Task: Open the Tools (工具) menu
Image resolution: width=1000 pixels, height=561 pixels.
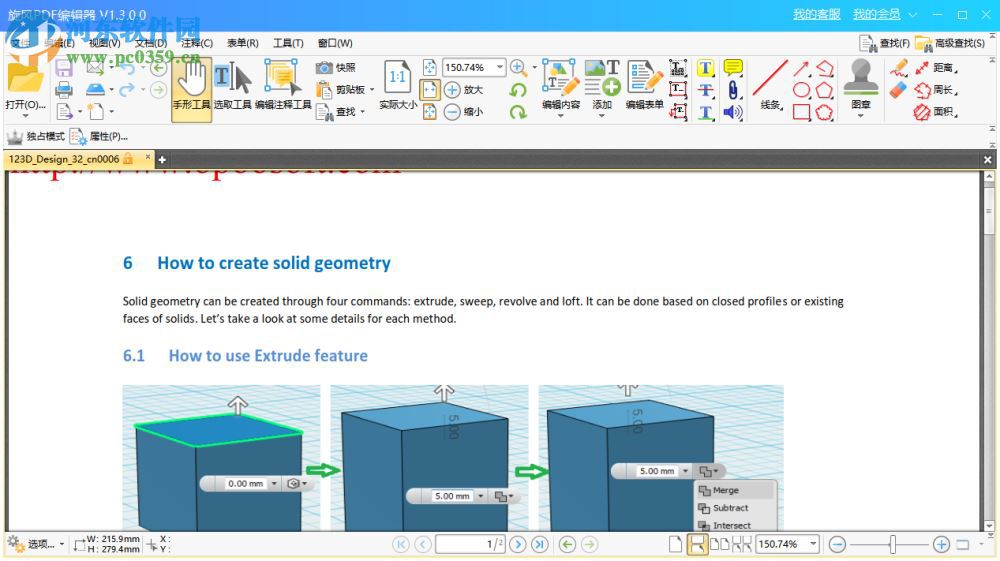Action: tap(288, 43)
